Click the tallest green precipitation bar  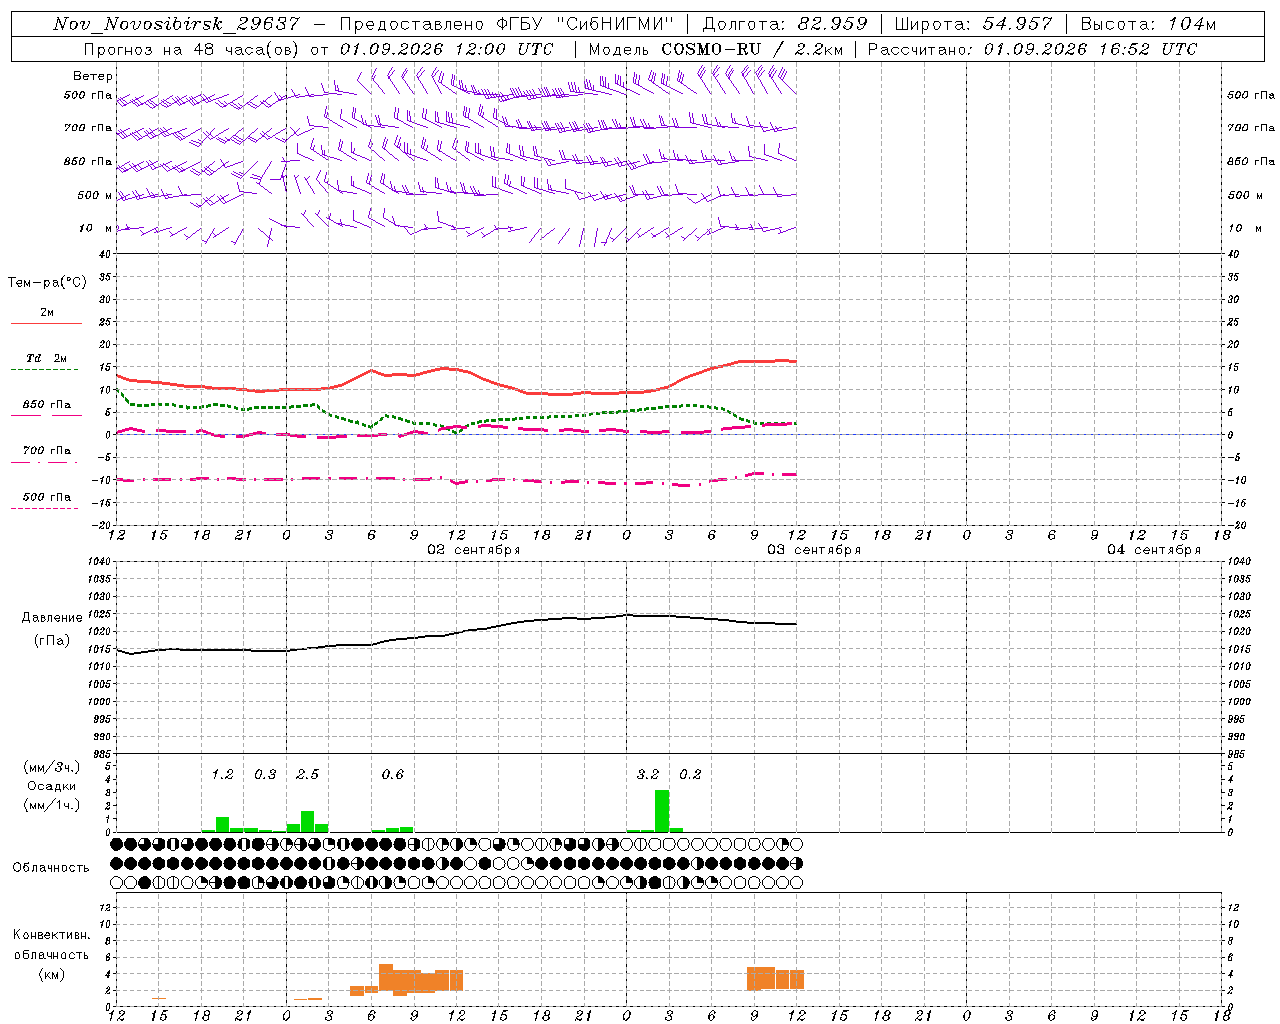(662, 811)
